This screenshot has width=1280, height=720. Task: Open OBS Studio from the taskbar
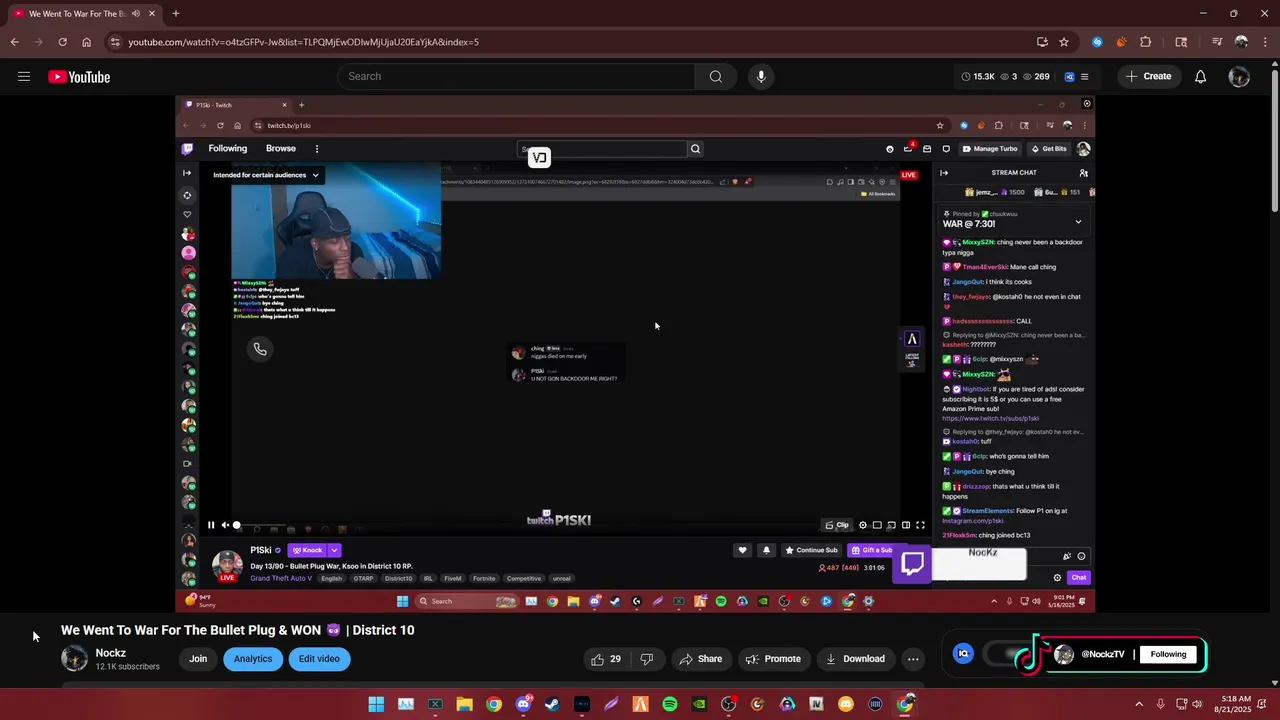pos(729,704)
